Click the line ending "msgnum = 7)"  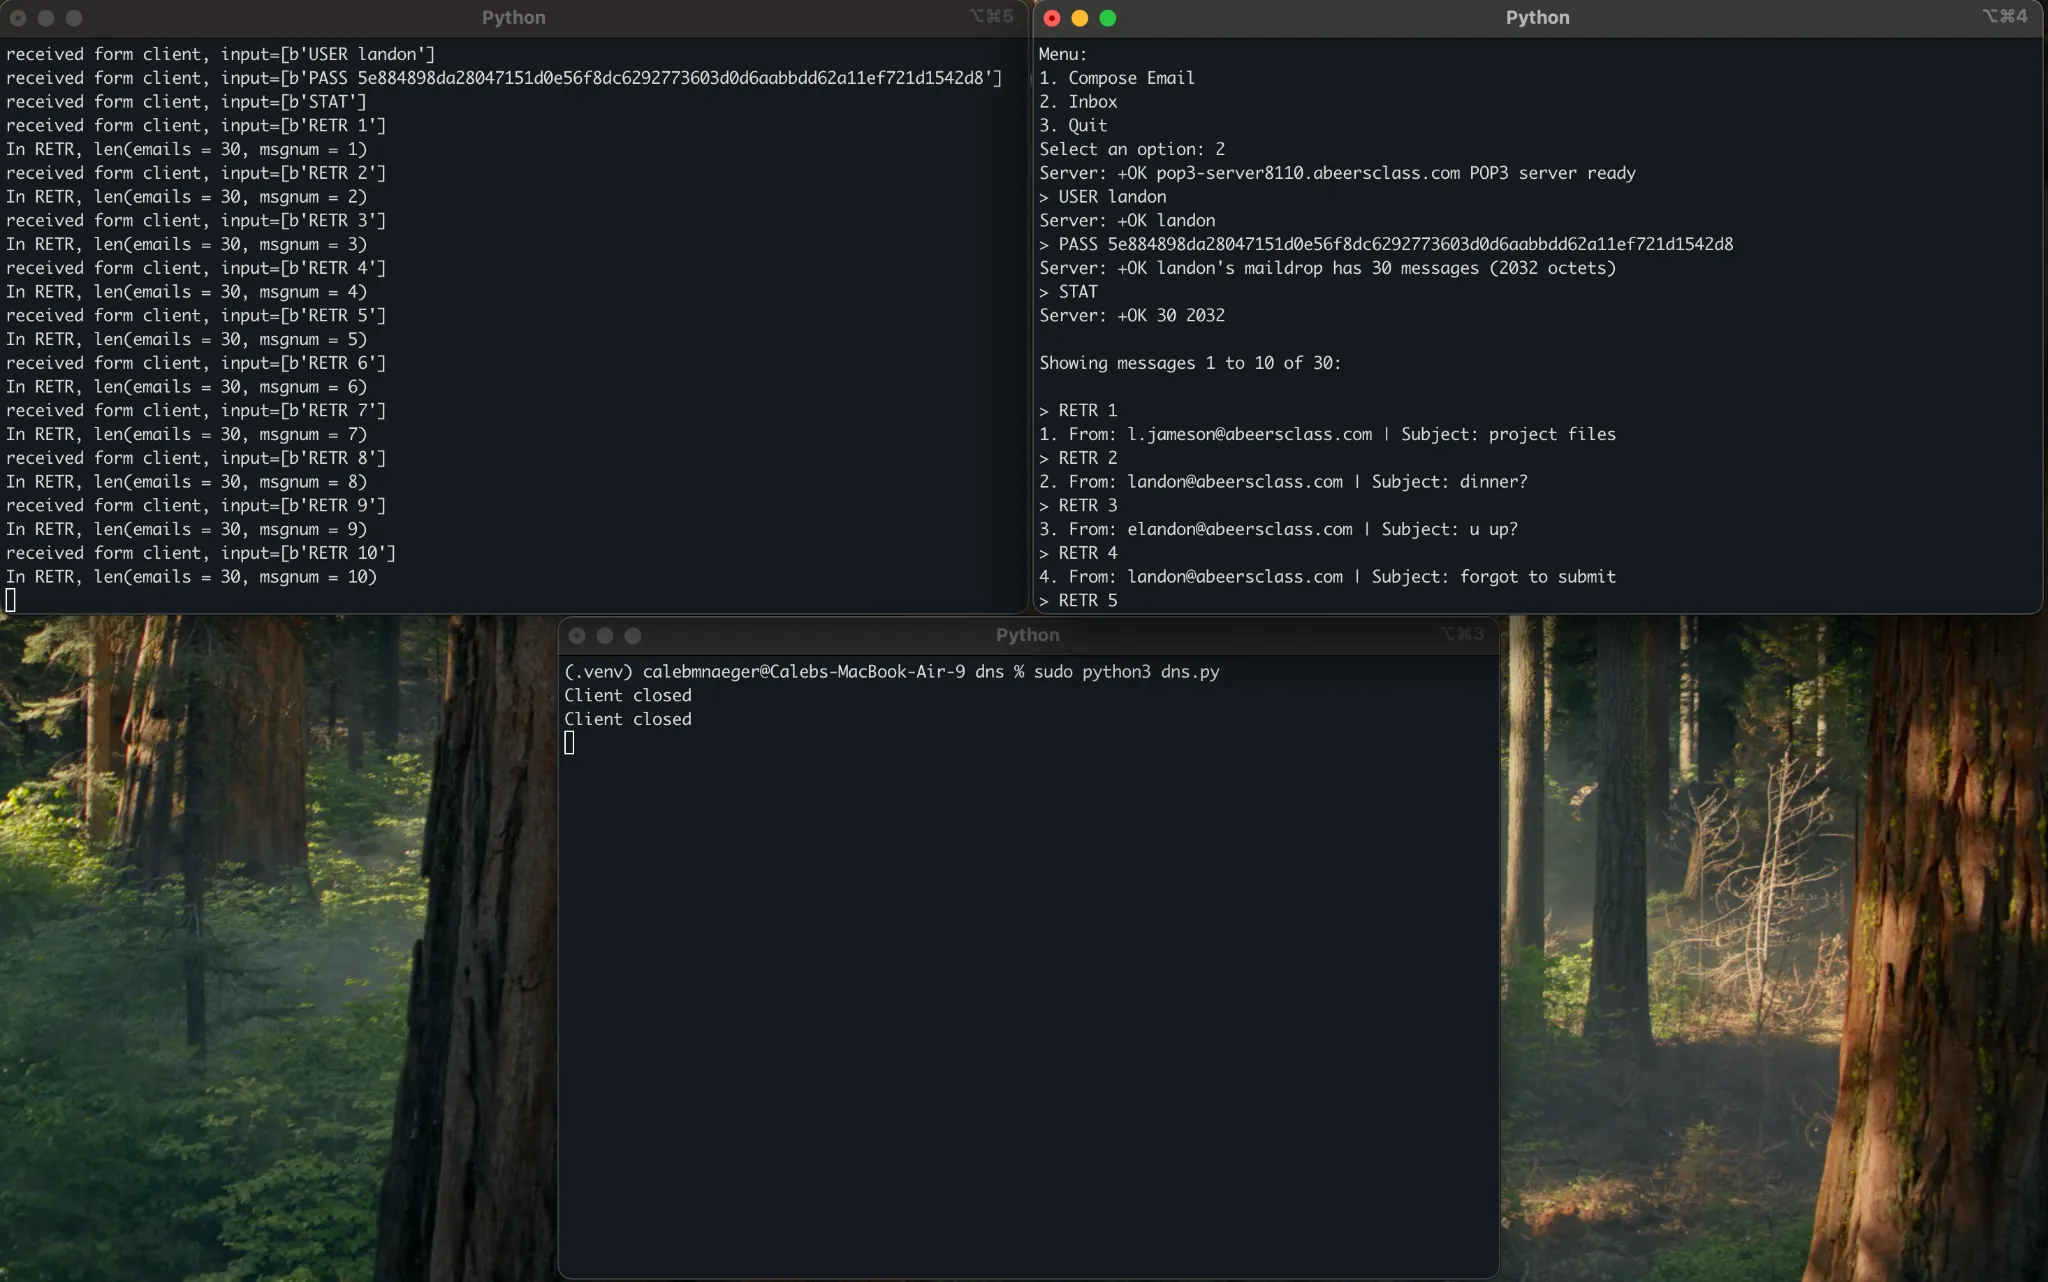click(187, 434)
